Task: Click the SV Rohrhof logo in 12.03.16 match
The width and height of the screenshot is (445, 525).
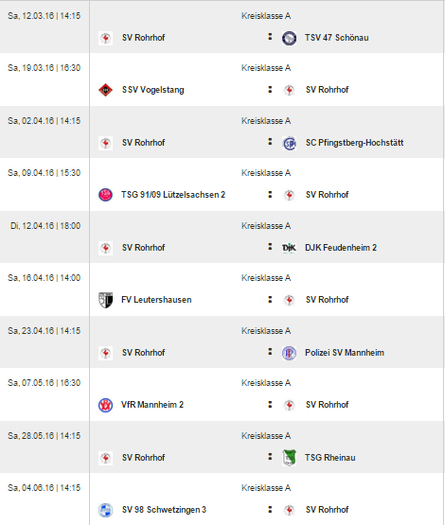Action: (x=105, y=38)
